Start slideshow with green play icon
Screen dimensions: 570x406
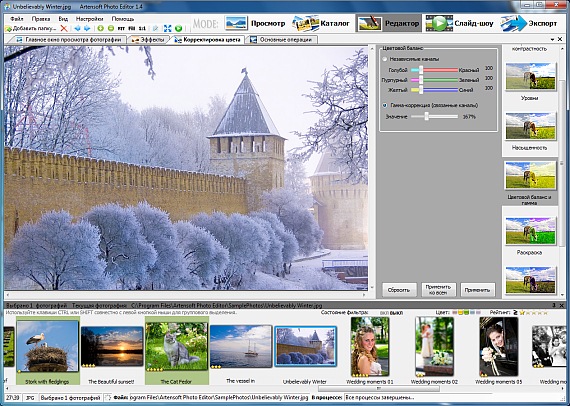[178, 28]
